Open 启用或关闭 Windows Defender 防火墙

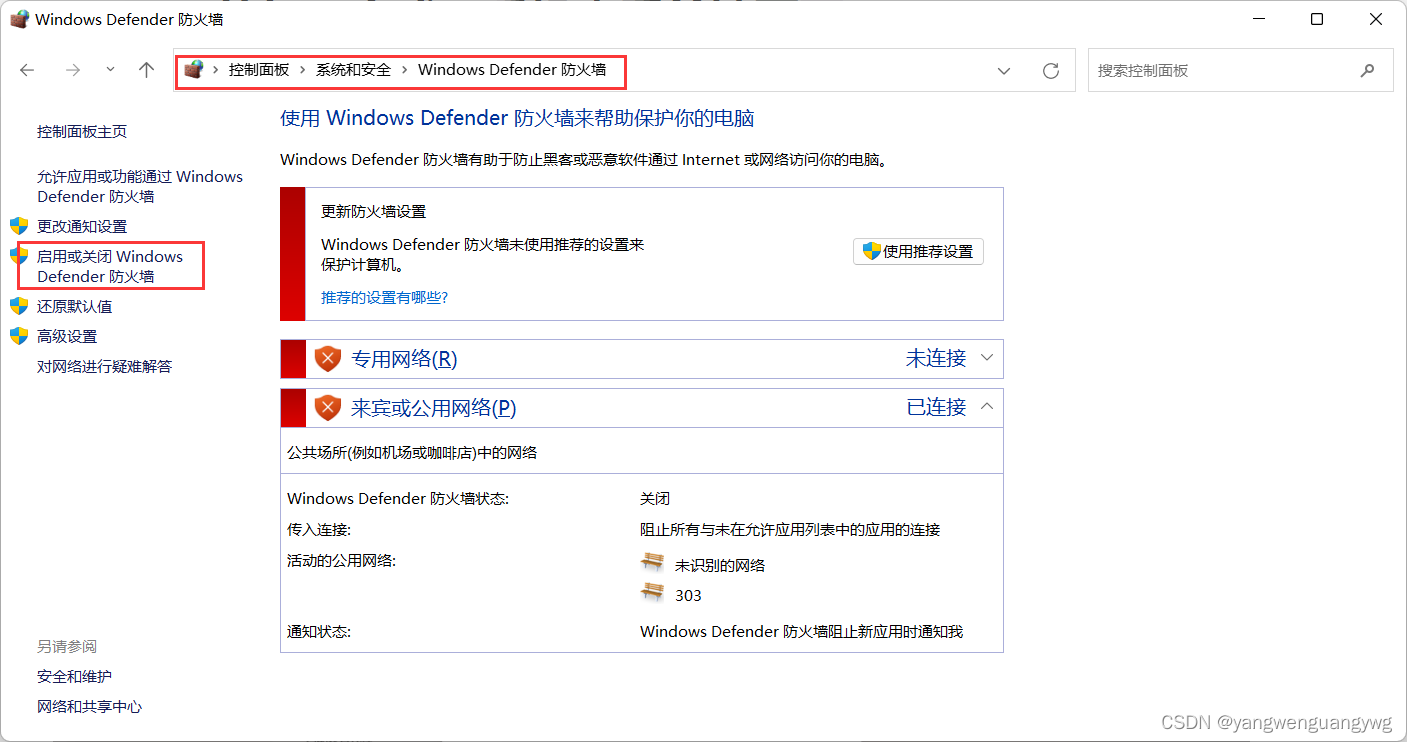110,266
